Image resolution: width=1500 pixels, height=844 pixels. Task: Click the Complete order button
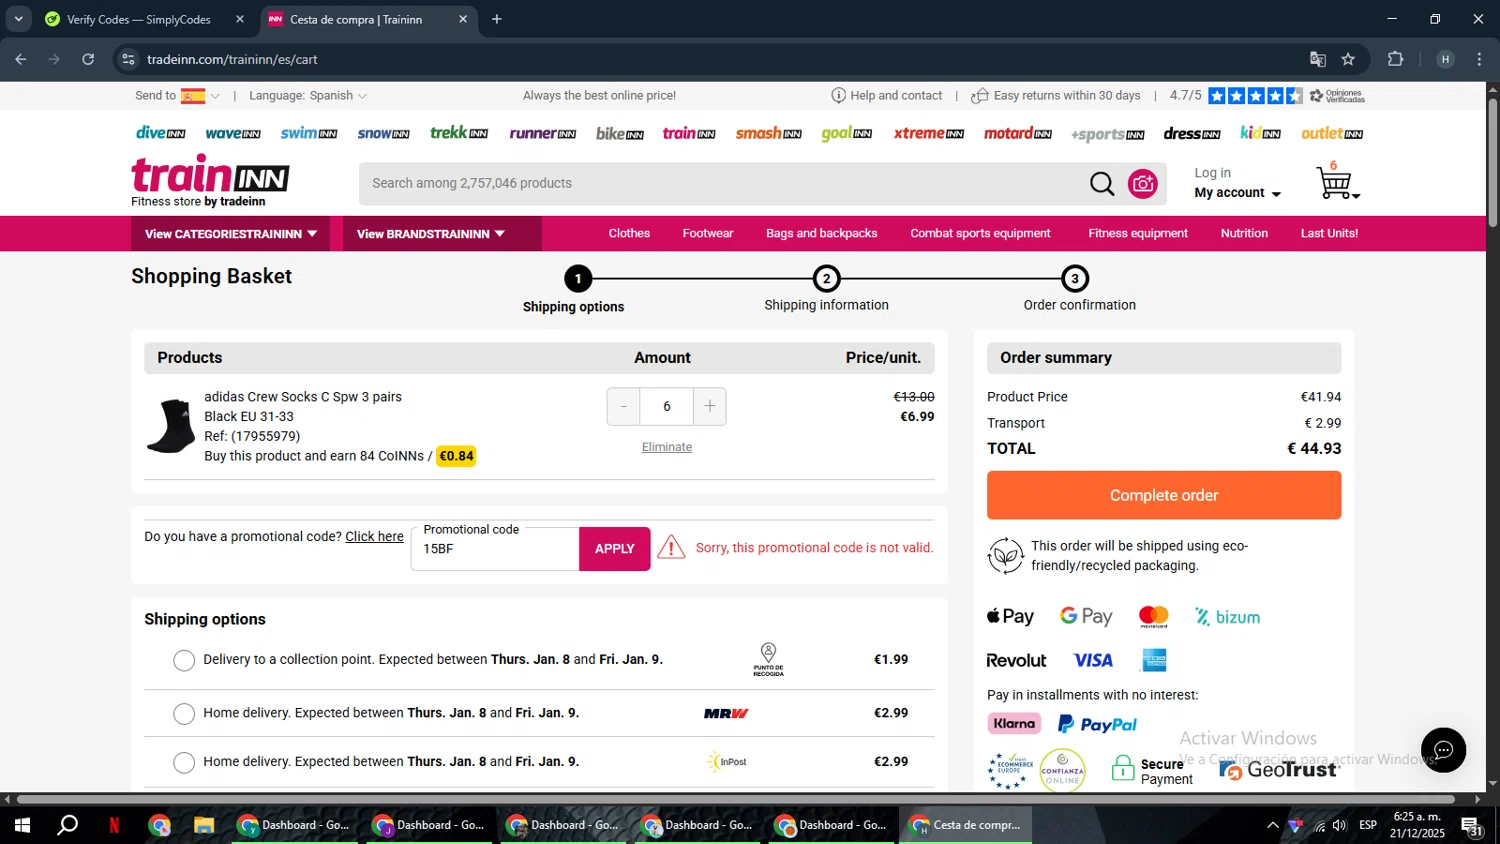click(x=1164, y=495)
